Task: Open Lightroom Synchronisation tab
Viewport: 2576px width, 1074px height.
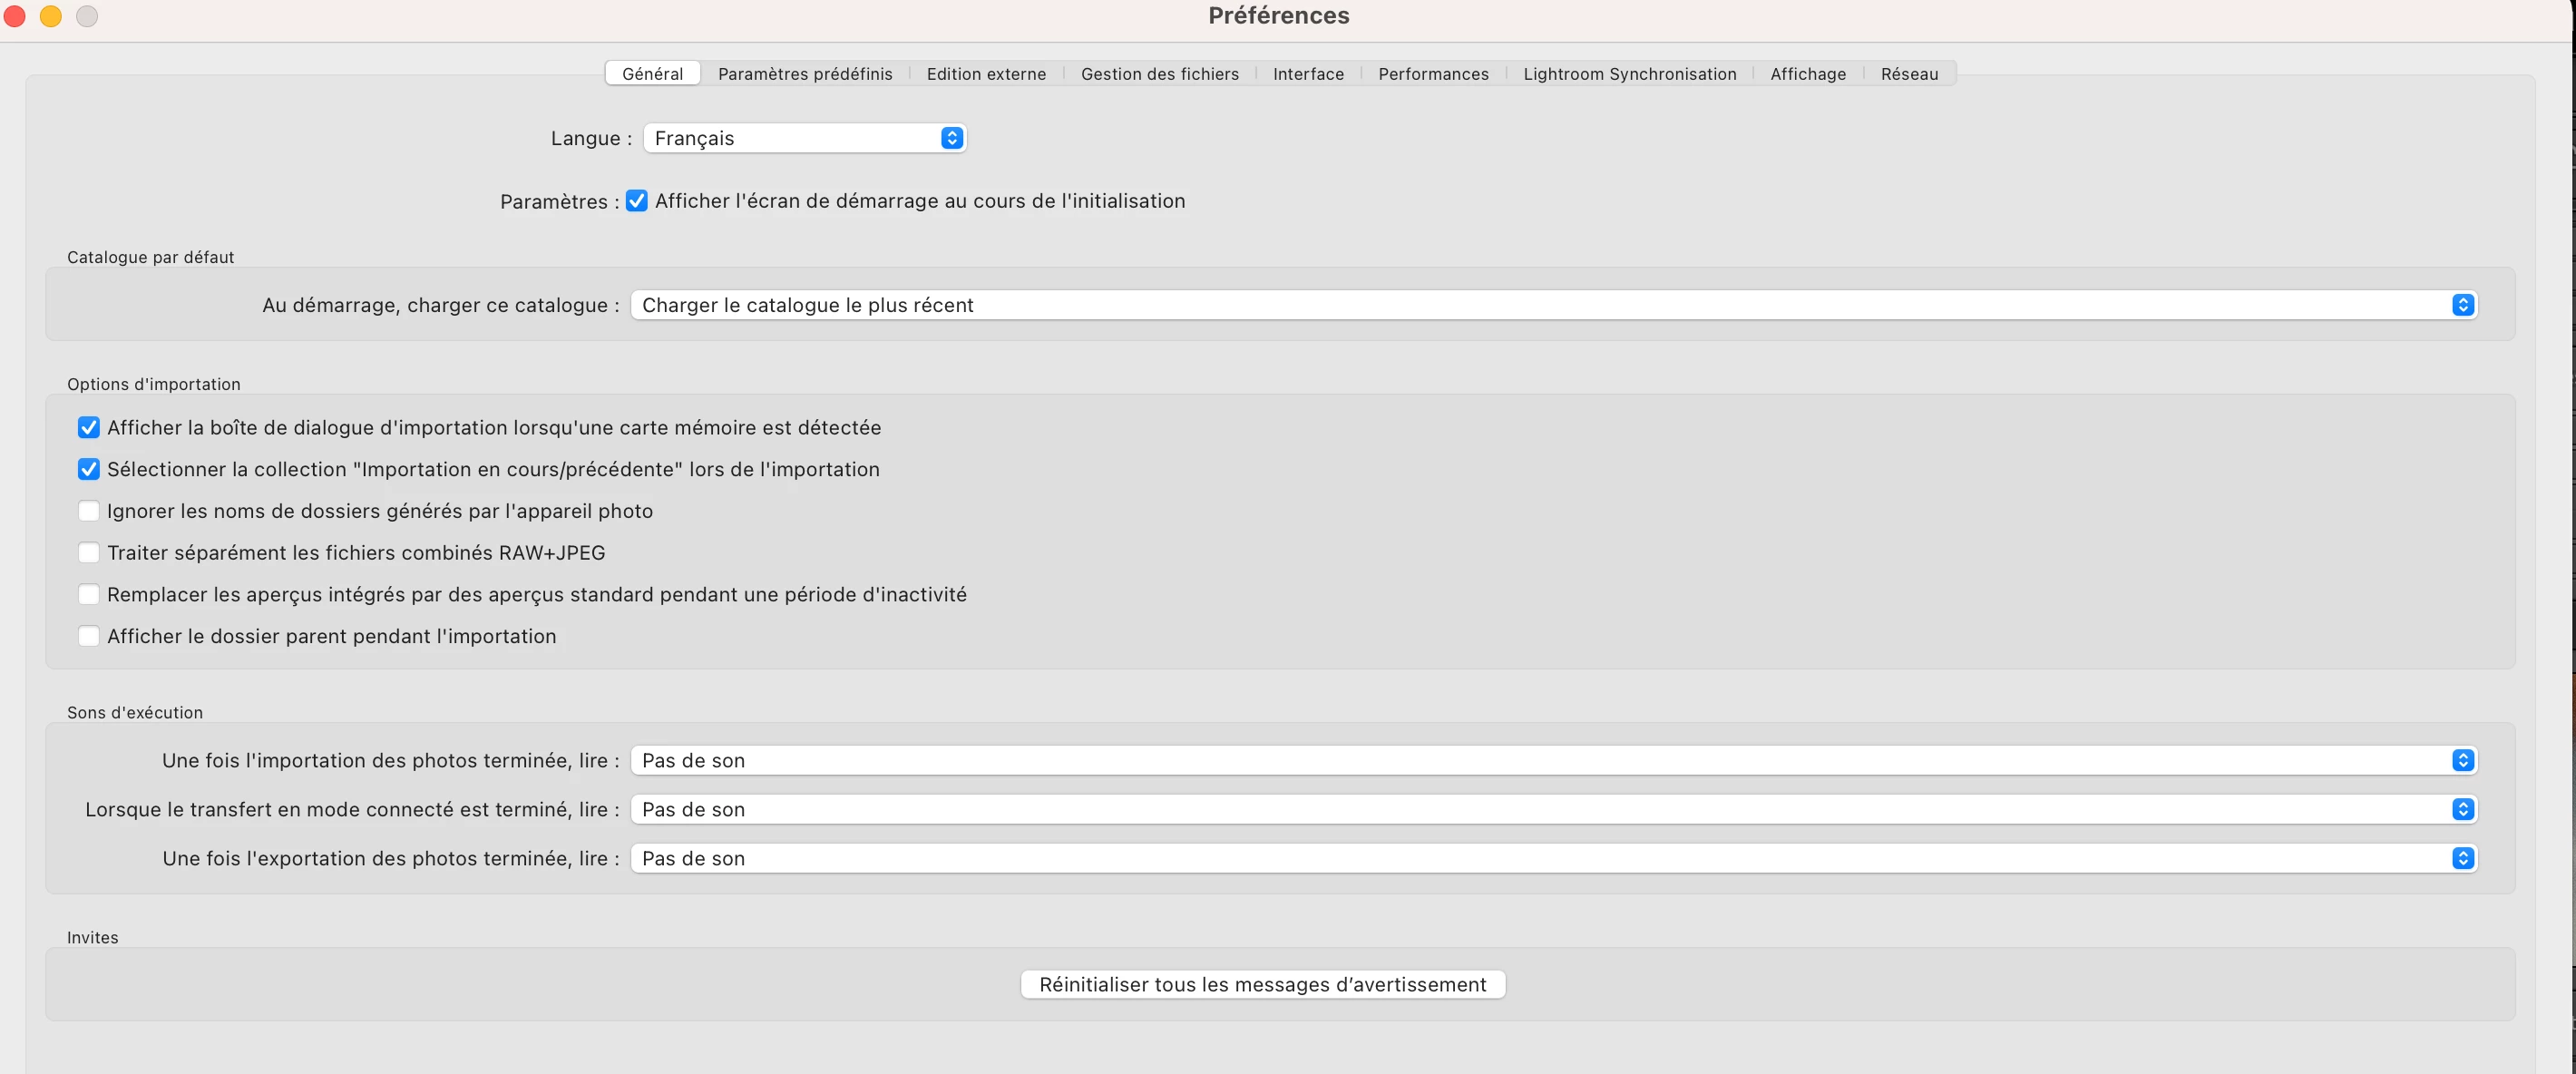Action: pos(1629,74)
